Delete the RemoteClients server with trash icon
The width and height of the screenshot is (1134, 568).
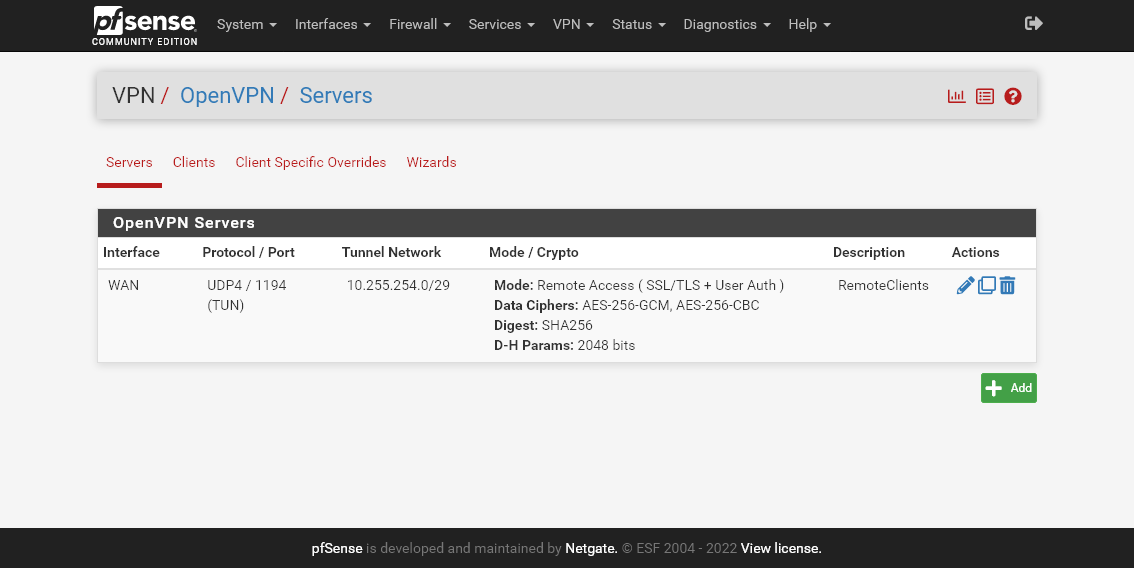point(1007,286)
